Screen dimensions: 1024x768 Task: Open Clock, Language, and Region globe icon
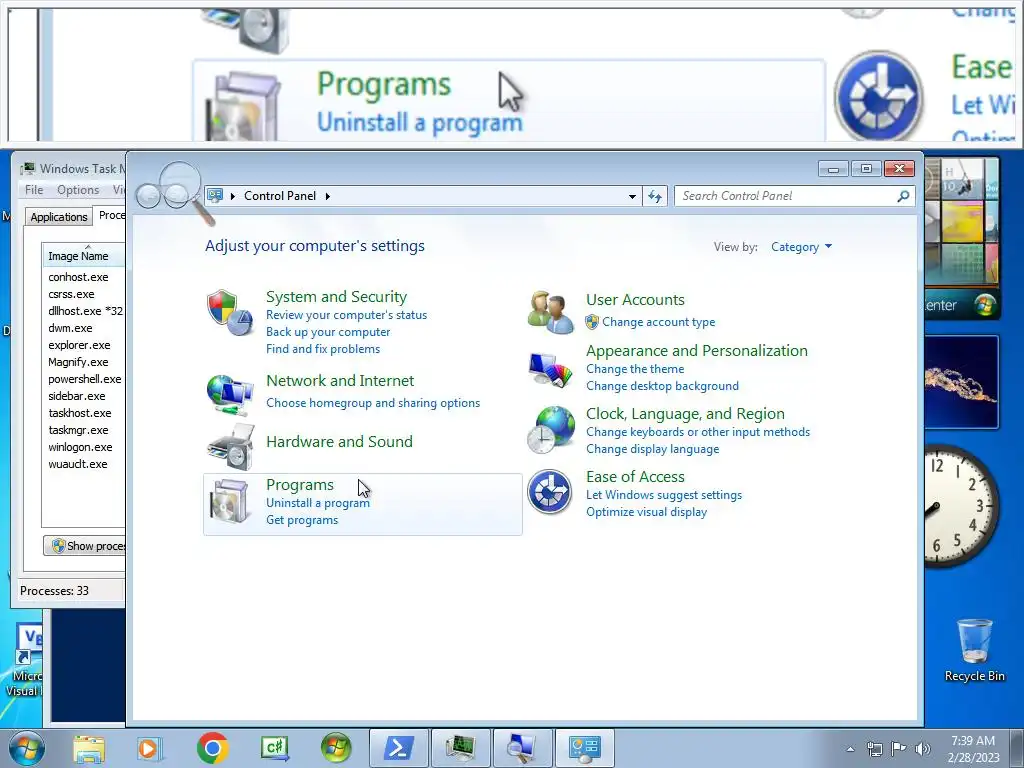(x=551, y=430)
